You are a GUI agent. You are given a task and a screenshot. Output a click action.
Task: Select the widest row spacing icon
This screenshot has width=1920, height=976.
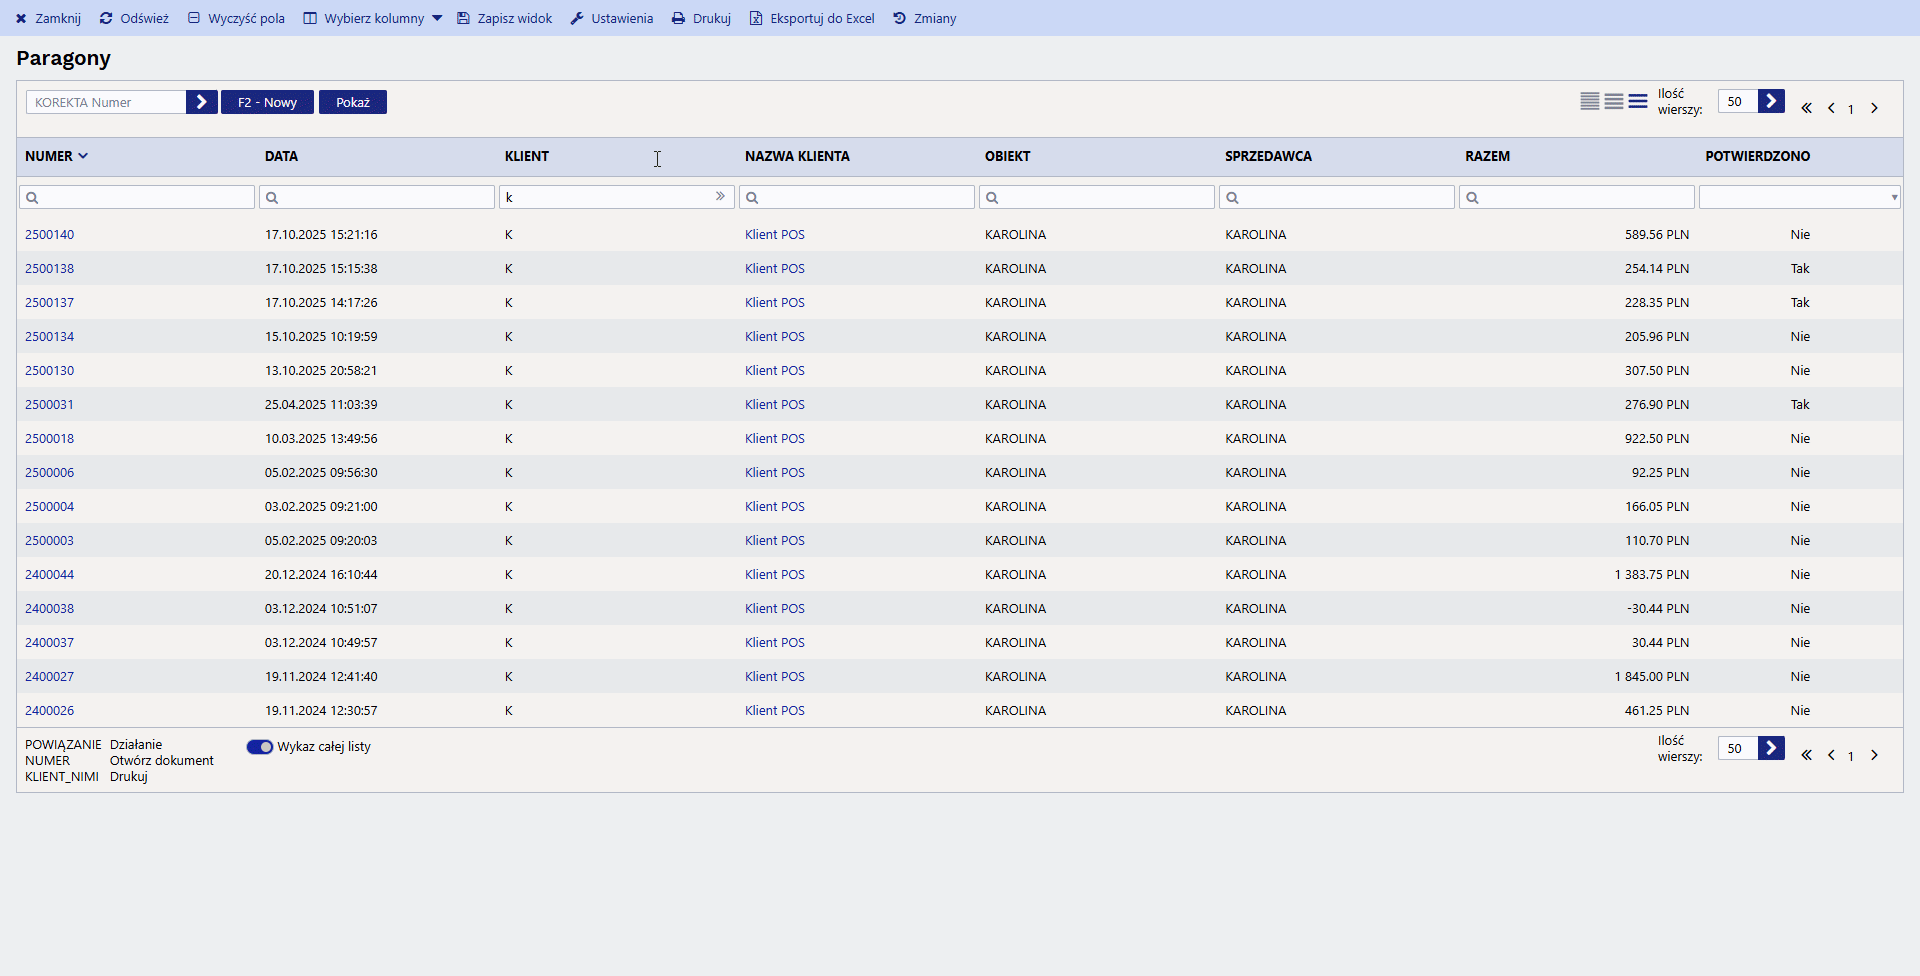pos(1638,101)
